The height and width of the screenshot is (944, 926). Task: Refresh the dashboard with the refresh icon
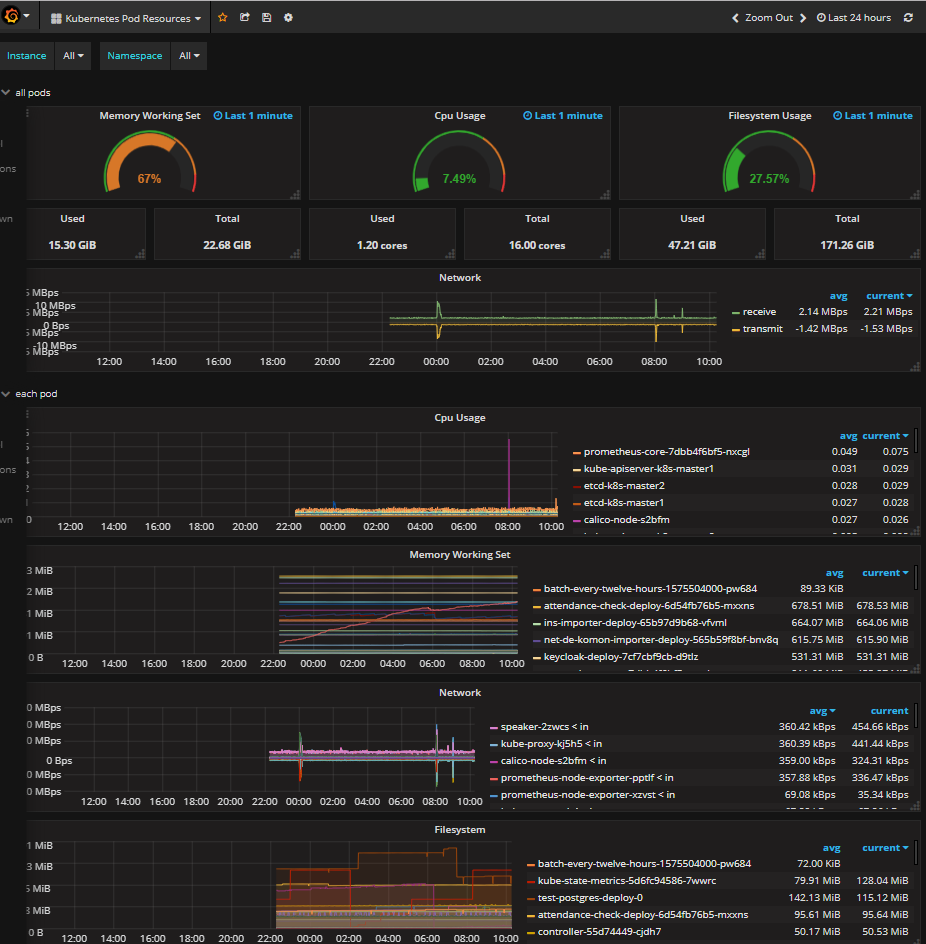click(x=908, y=18)
